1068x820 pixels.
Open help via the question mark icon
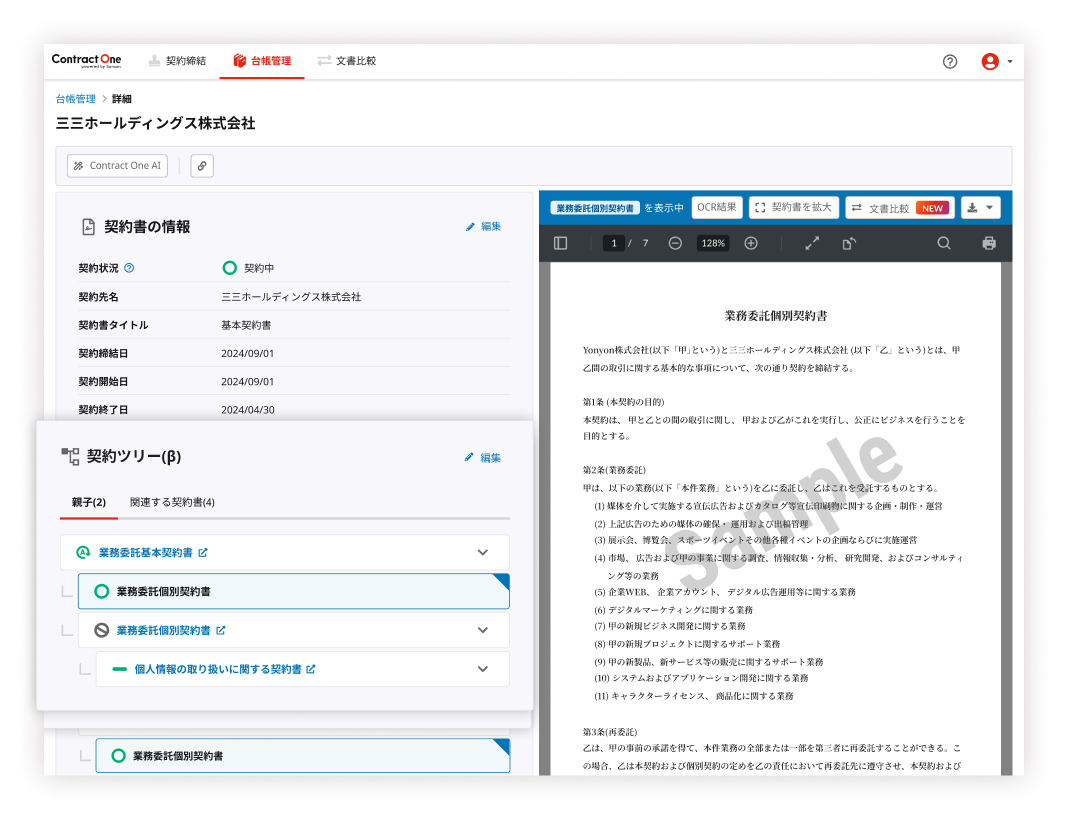[949, 61]
